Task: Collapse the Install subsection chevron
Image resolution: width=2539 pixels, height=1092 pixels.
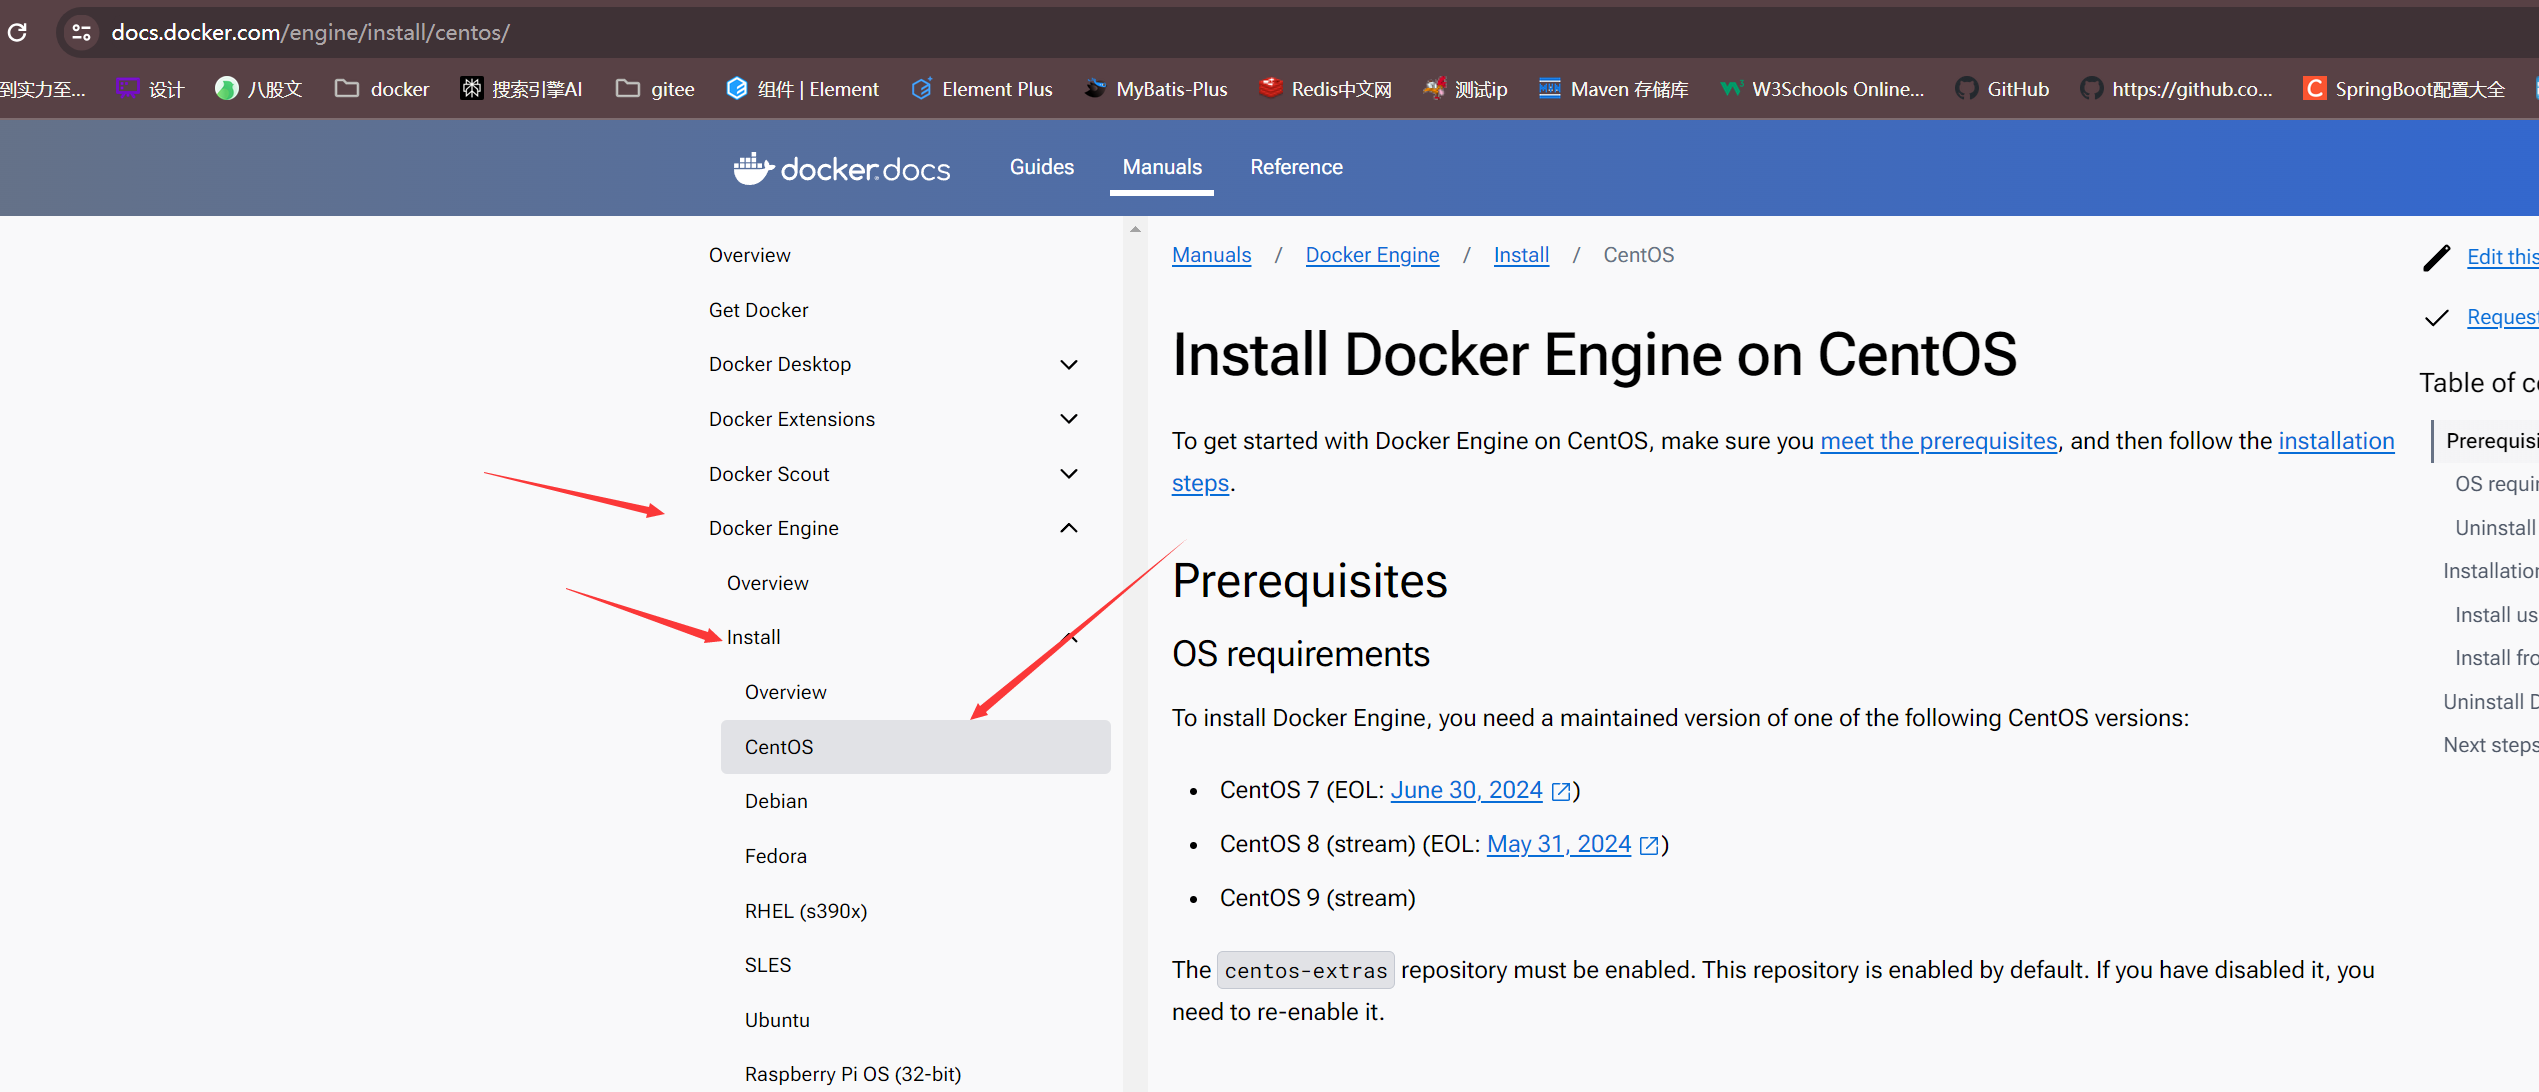Action: pyautogui.click(x=1069, y=637)
